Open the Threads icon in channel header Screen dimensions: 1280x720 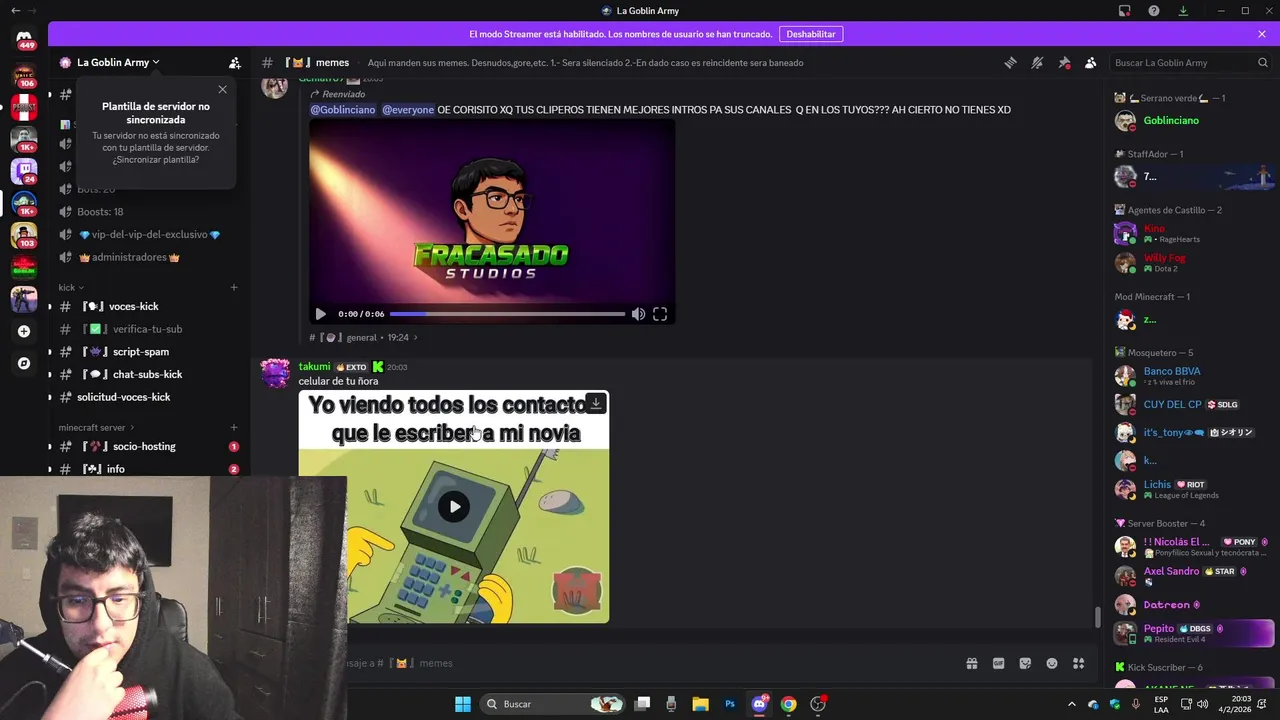tap(1010, 62)
